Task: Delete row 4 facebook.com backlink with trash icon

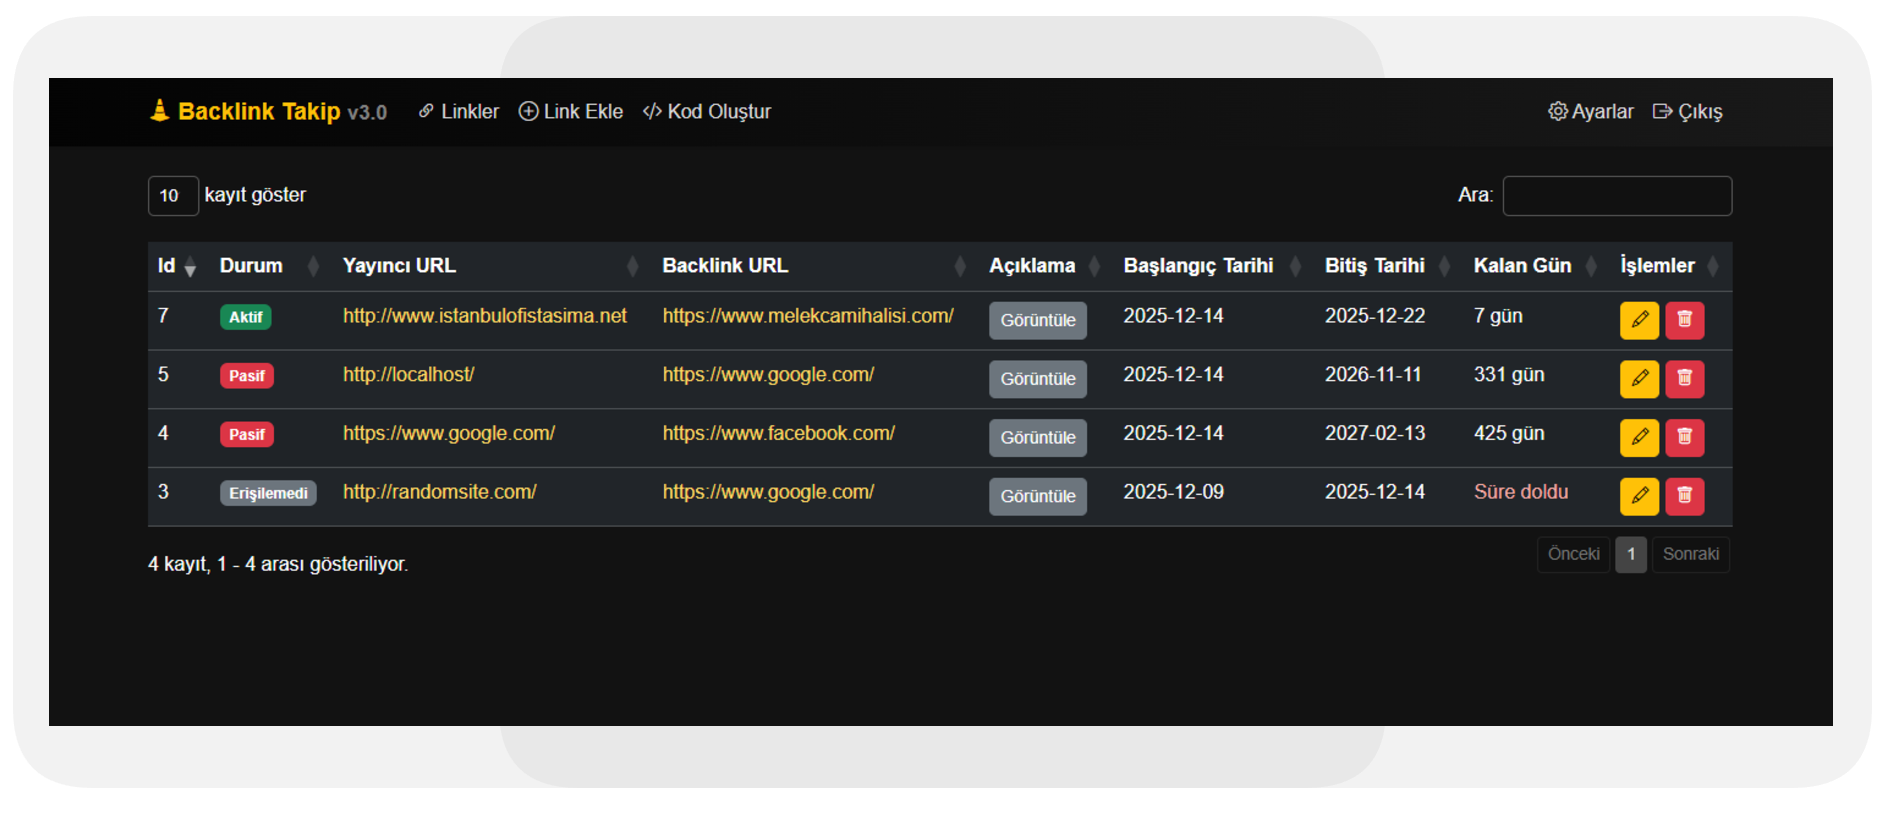Action: tap(1685, 437)
